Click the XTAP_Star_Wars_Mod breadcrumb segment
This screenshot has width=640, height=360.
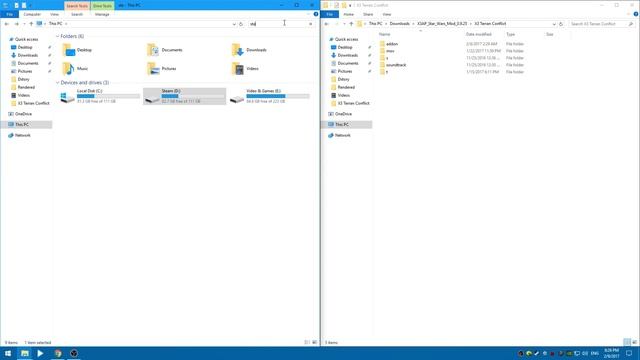pos(442,24)
